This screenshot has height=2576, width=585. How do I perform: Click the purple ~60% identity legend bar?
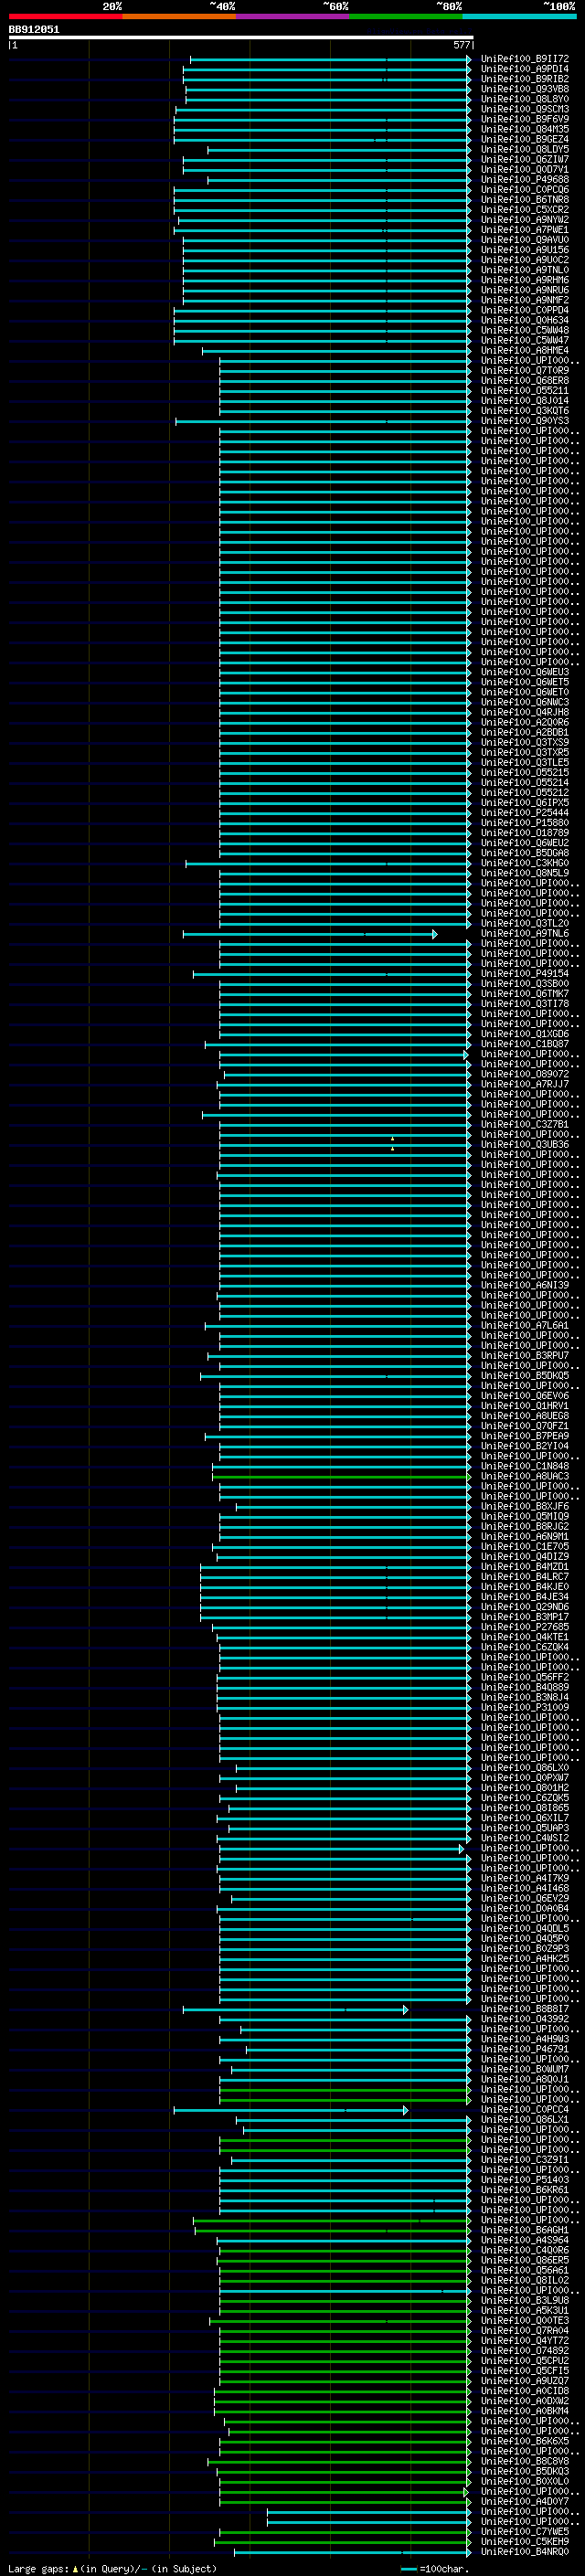293,16
